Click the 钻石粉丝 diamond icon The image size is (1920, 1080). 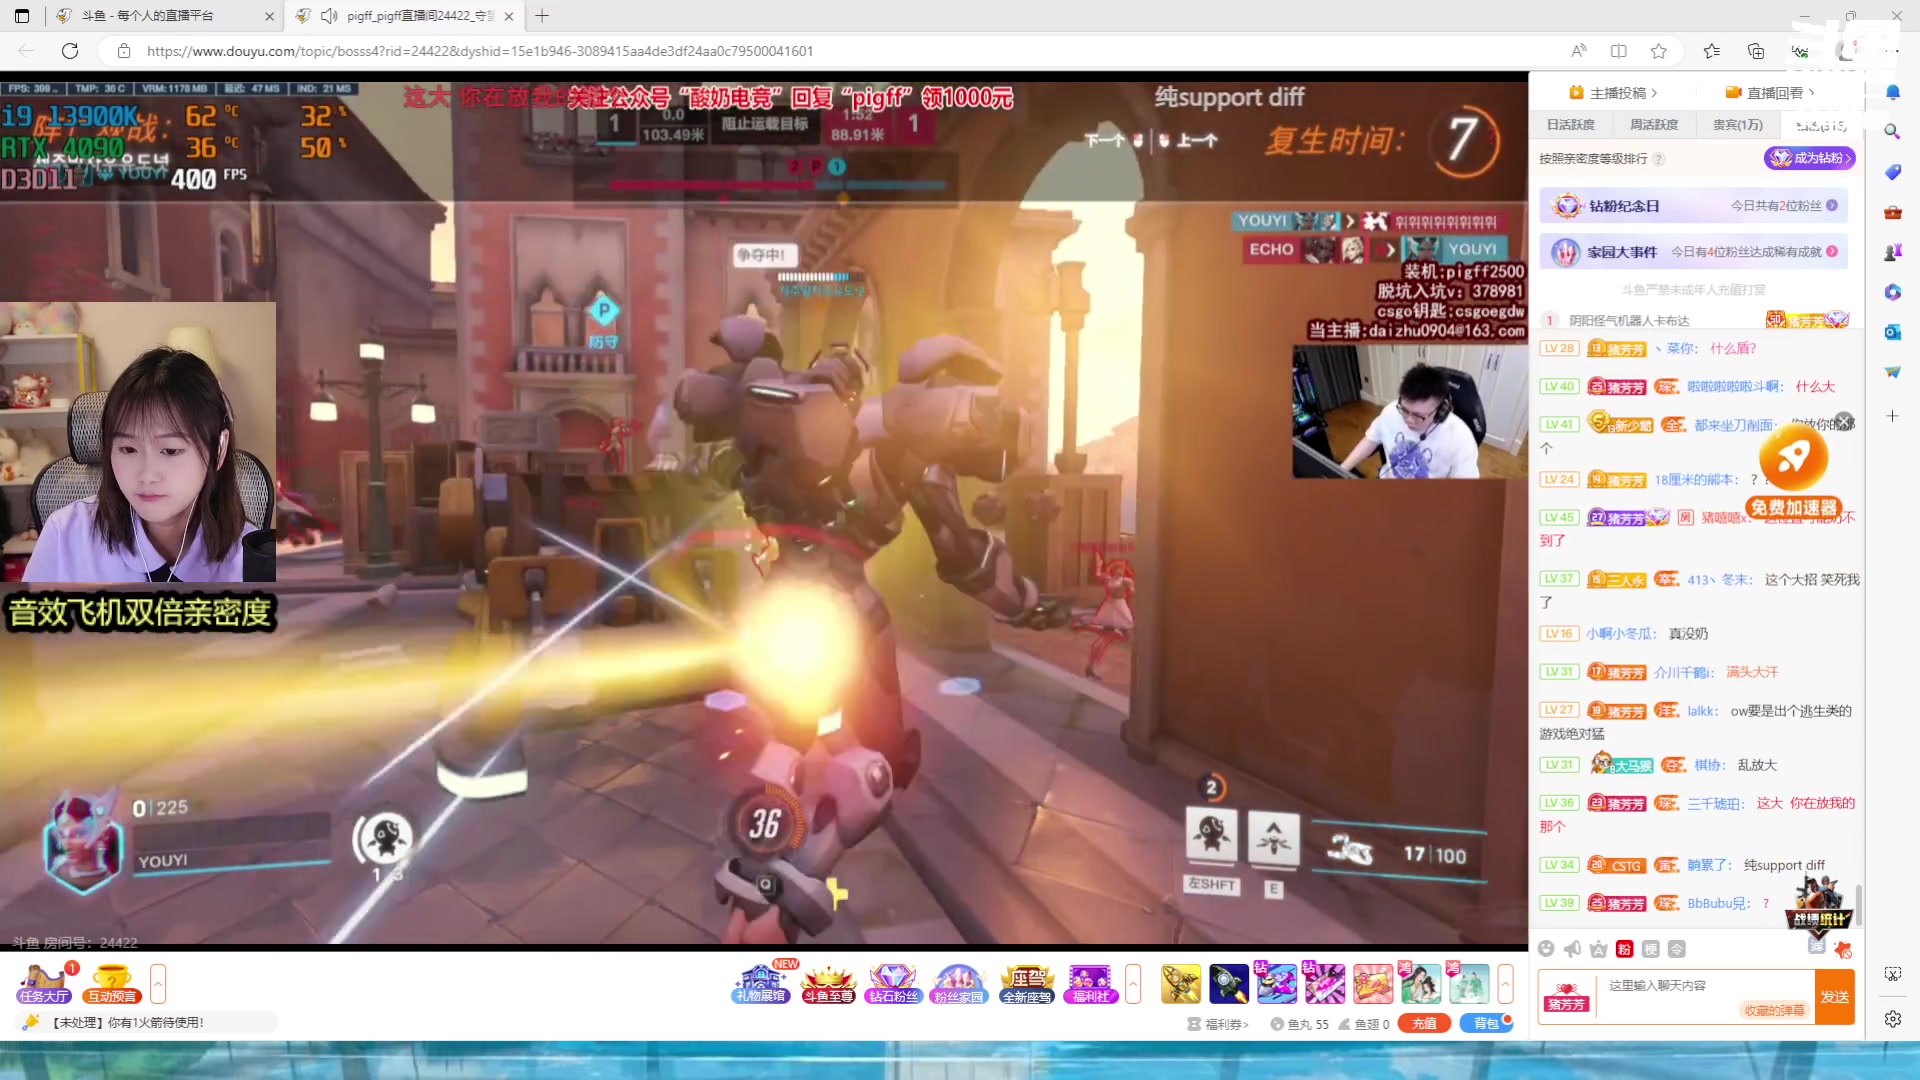(892, 983)
